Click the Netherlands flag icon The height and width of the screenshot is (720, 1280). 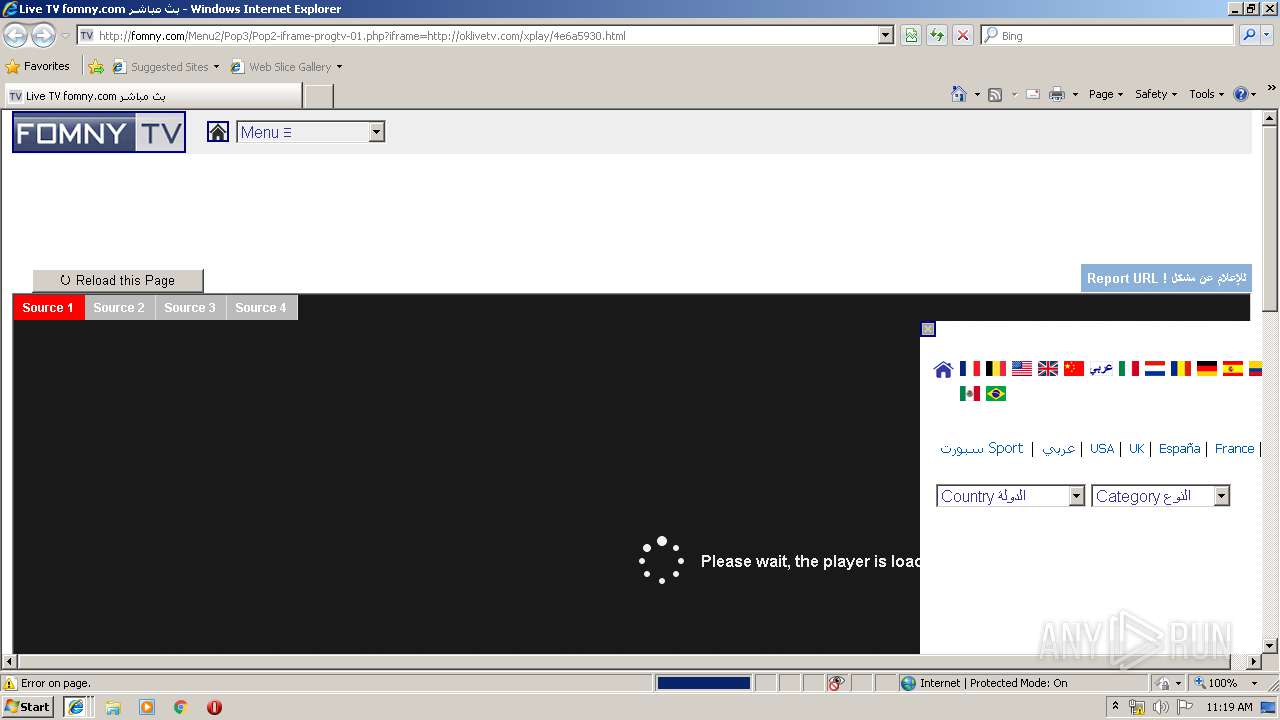1154,369
